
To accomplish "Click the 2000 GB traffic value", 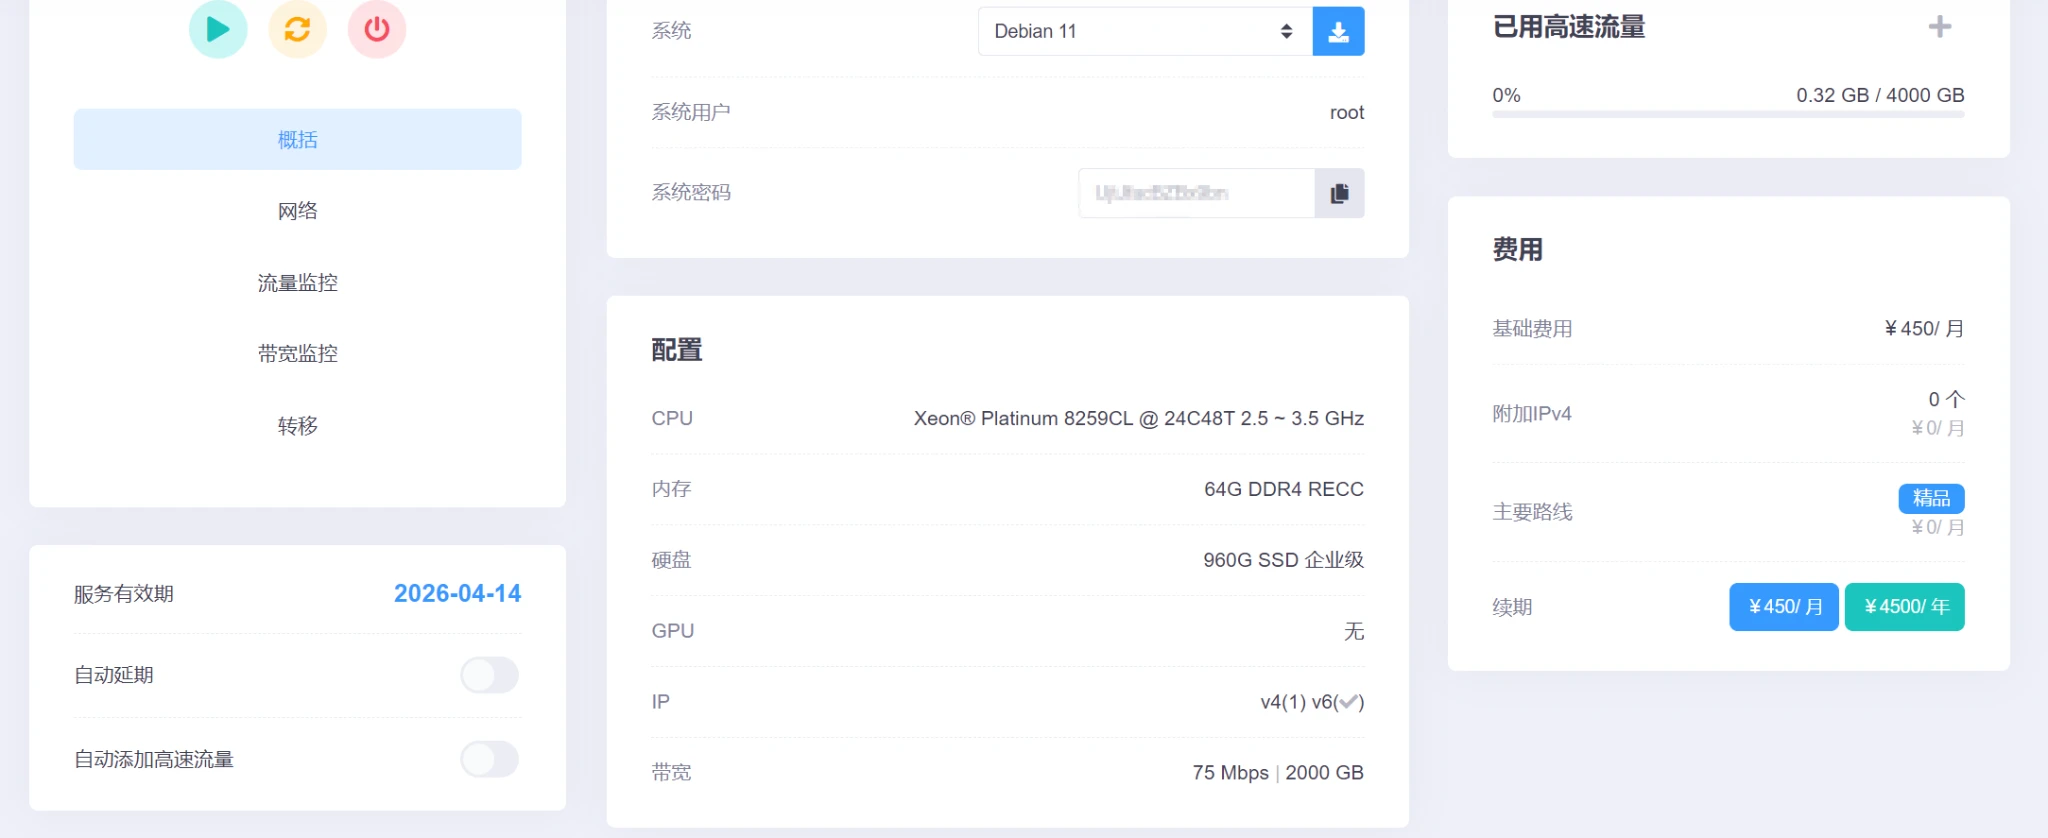I will pyautogui.click(x=1324, y=773).
